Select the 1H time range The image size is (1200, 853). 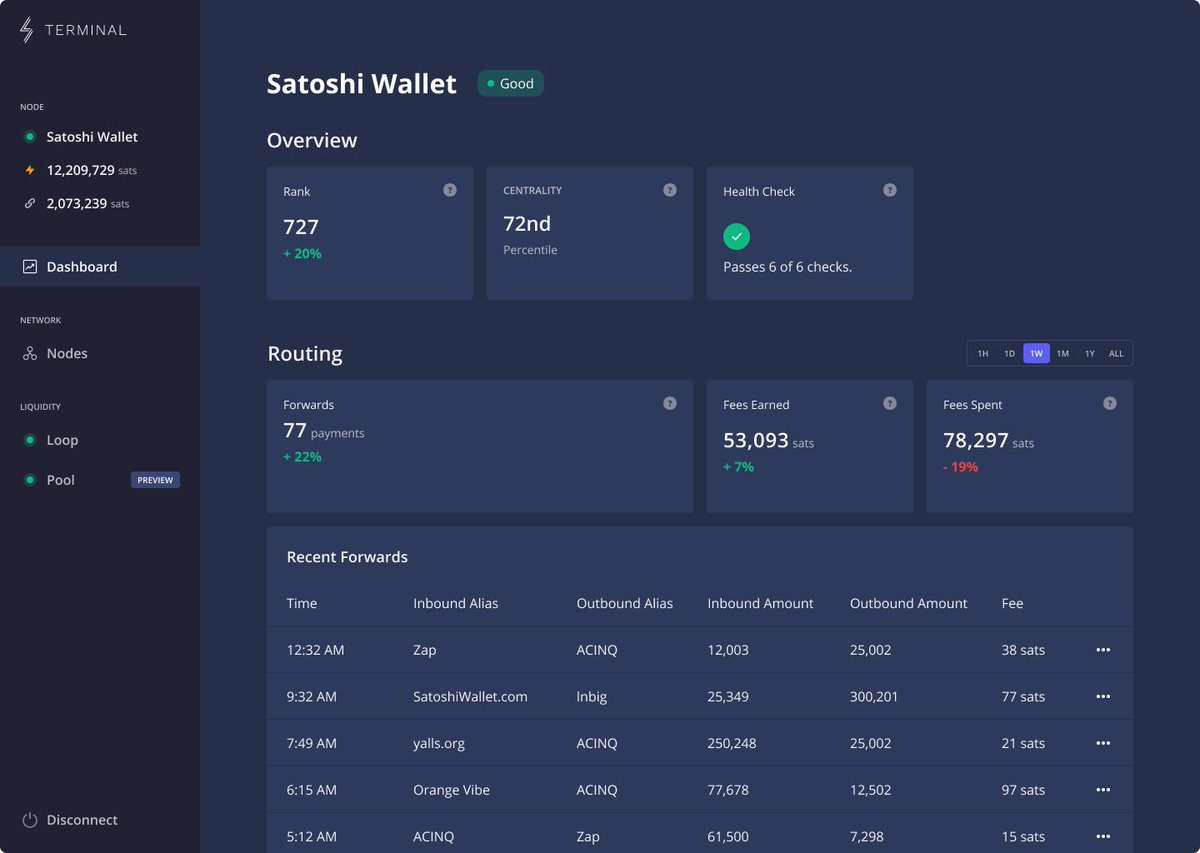[x=983, y=353]
